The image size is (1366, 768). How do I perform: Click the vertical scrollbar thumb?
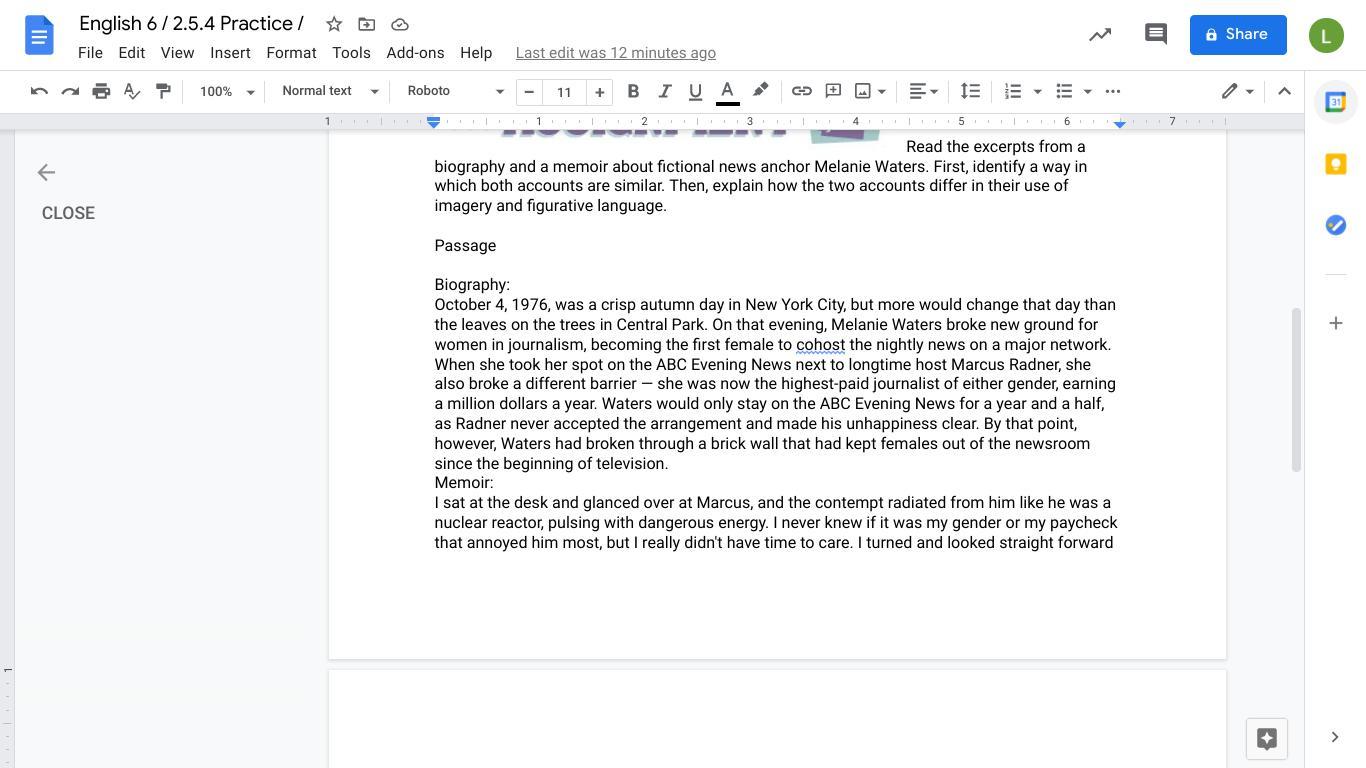(1297, 390)
